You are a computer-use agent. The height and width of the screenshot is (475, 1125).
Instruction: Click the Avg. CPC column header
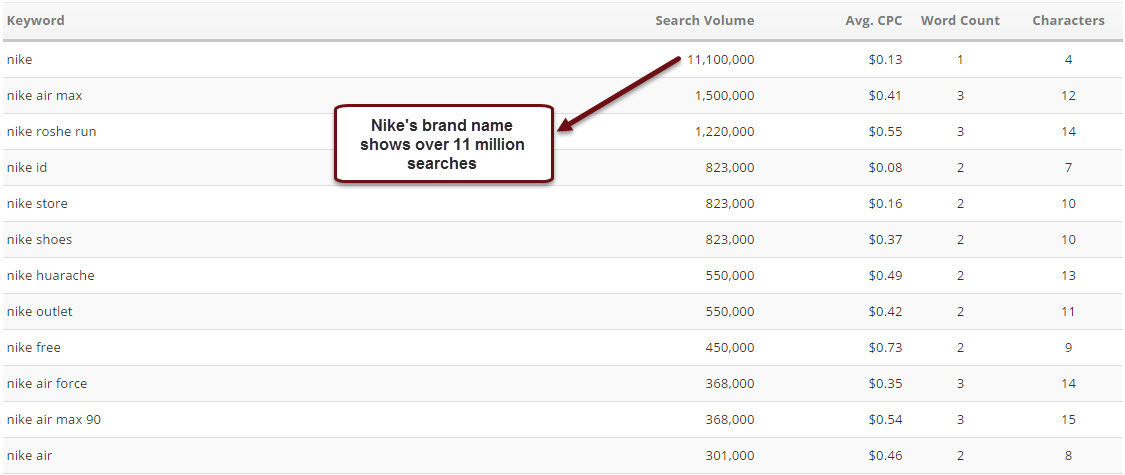coord(873,20)
